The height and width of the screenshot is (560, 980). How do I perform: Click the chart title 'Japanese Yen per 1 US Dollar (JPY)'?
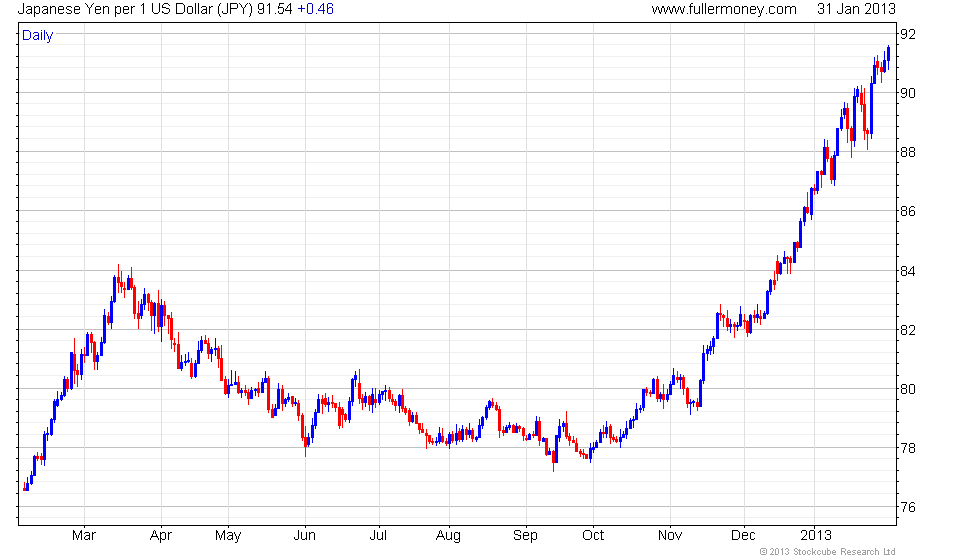click(136, 9)
